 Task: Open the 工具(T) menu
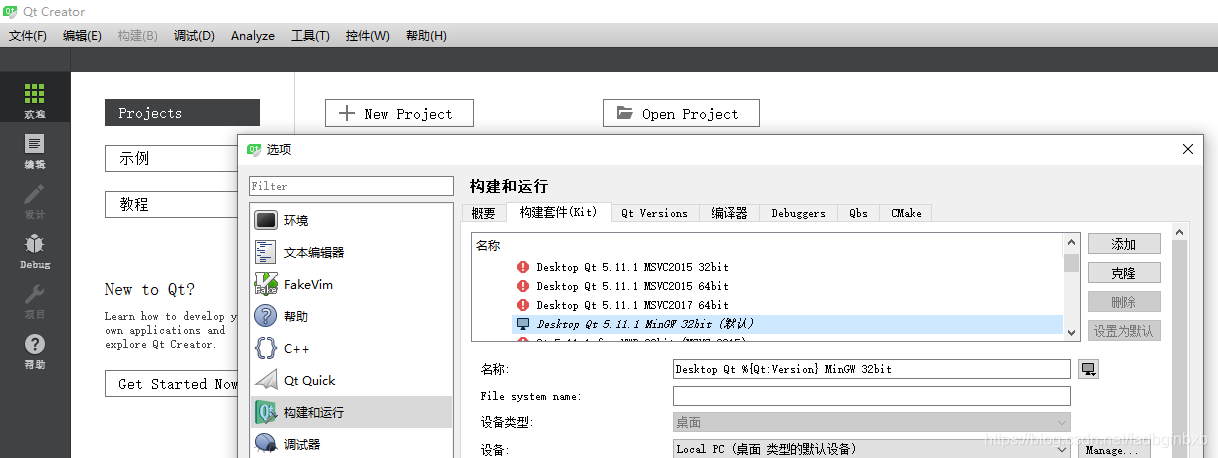(x=310, y=35)
